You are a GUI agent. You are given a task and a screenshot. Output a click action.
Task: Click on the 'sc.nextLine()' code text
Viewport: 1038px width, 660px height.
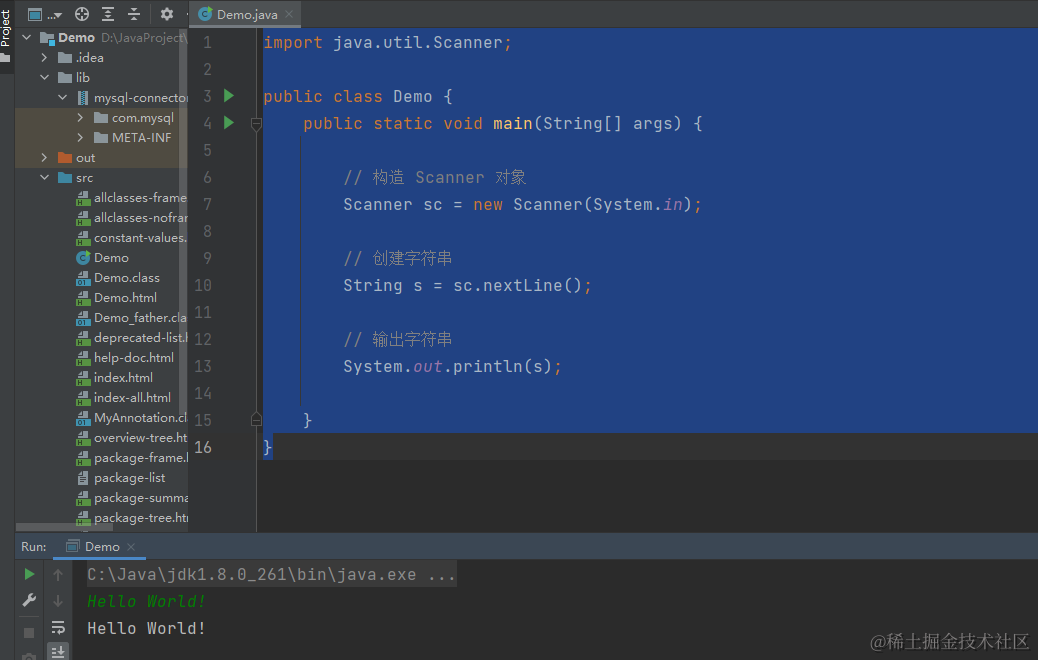coord(517,285)
